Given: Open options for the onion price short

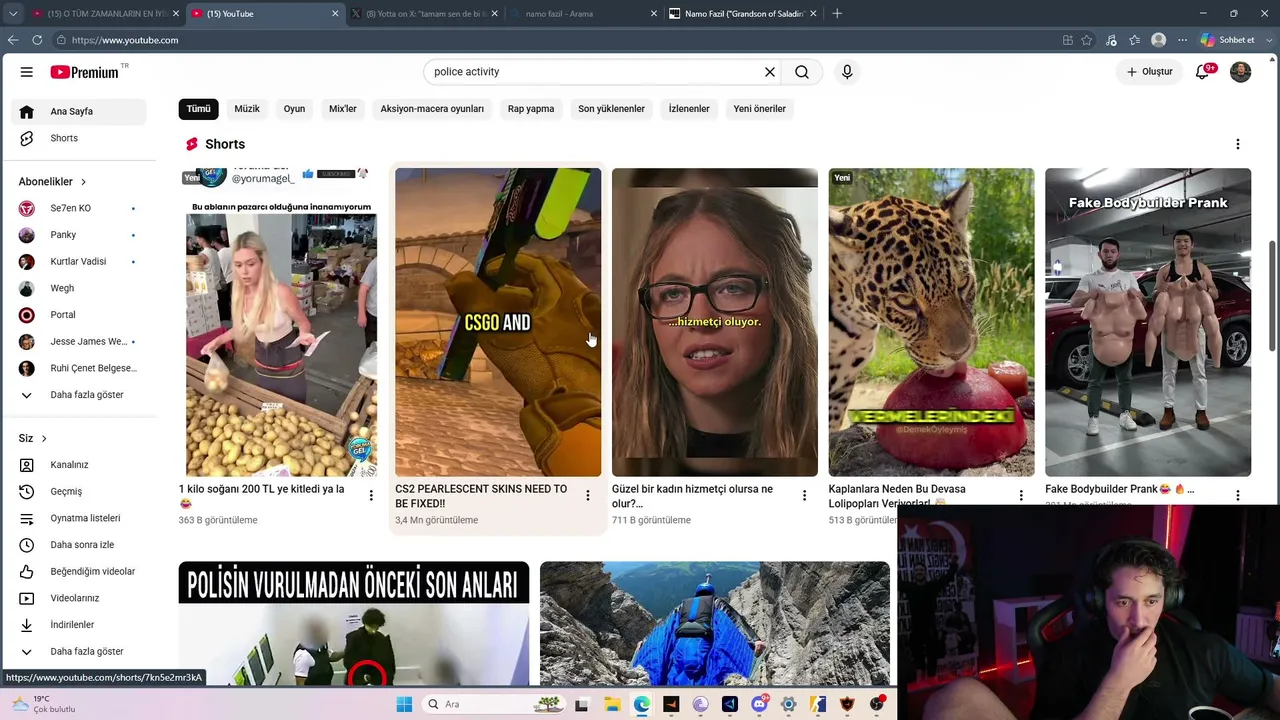Looking at the screenshot, I should click(x=371, y=495).
